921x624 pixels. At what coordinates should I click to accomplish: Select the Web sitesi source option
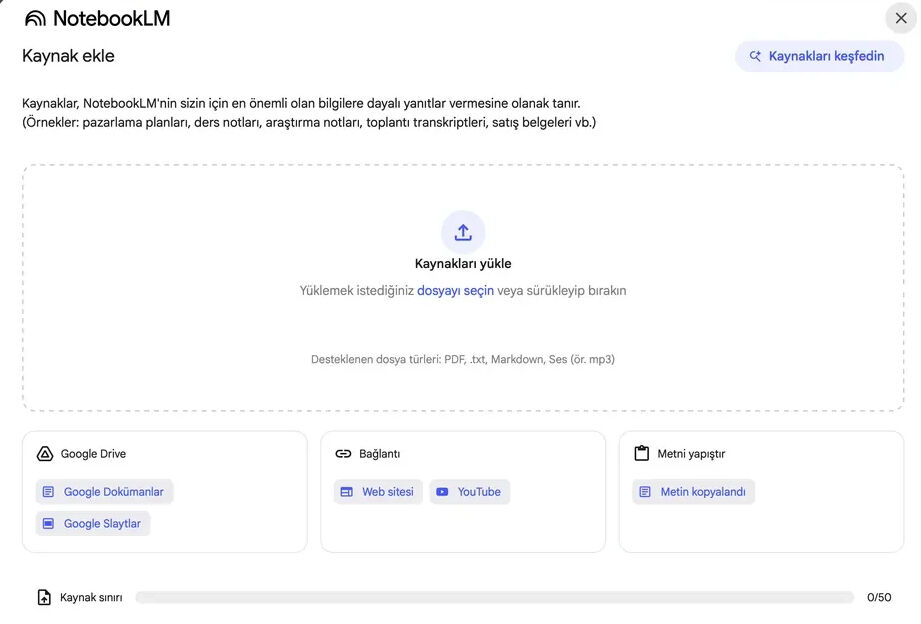pyautogui.click(x=378, y=491)
